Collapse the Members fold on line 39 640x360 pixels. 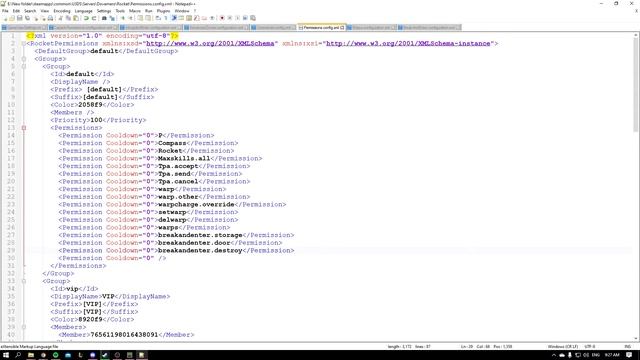point(24,327)
